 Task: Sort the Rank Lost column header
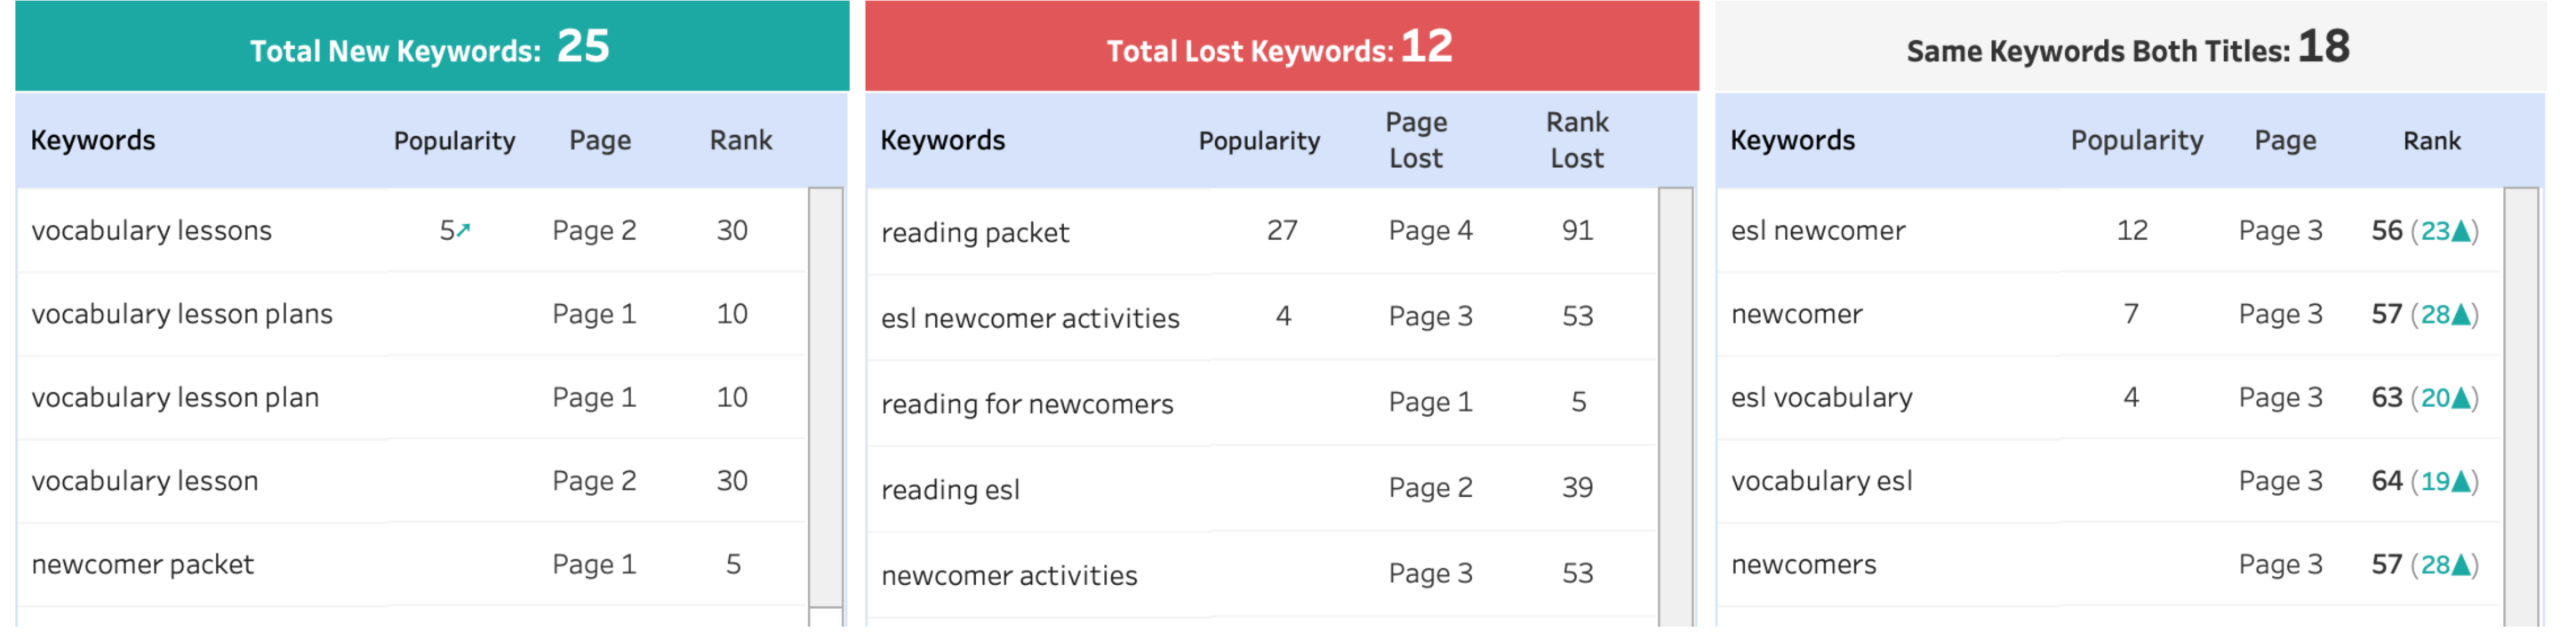pos(1578,139)
